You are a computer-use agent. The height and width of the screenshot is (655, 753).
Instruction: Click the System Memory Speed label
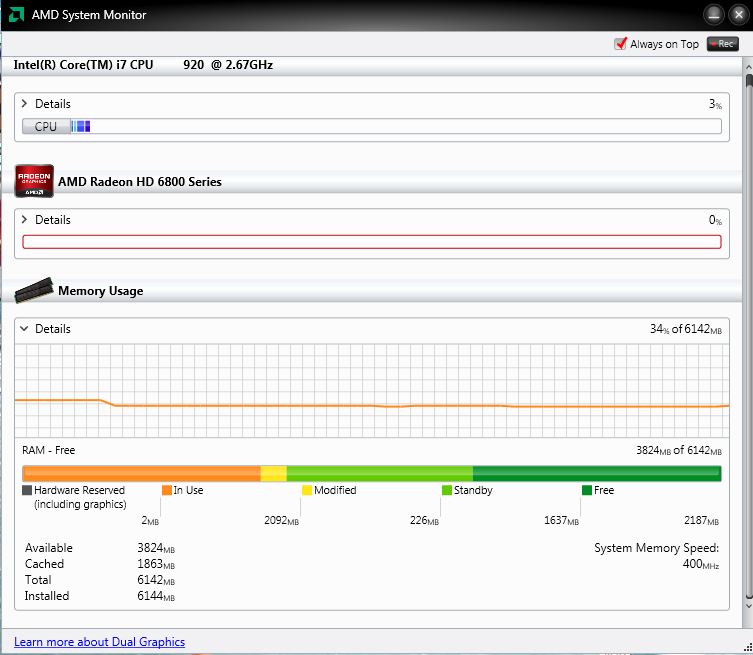pyautogui.click(x=656, y=548)
